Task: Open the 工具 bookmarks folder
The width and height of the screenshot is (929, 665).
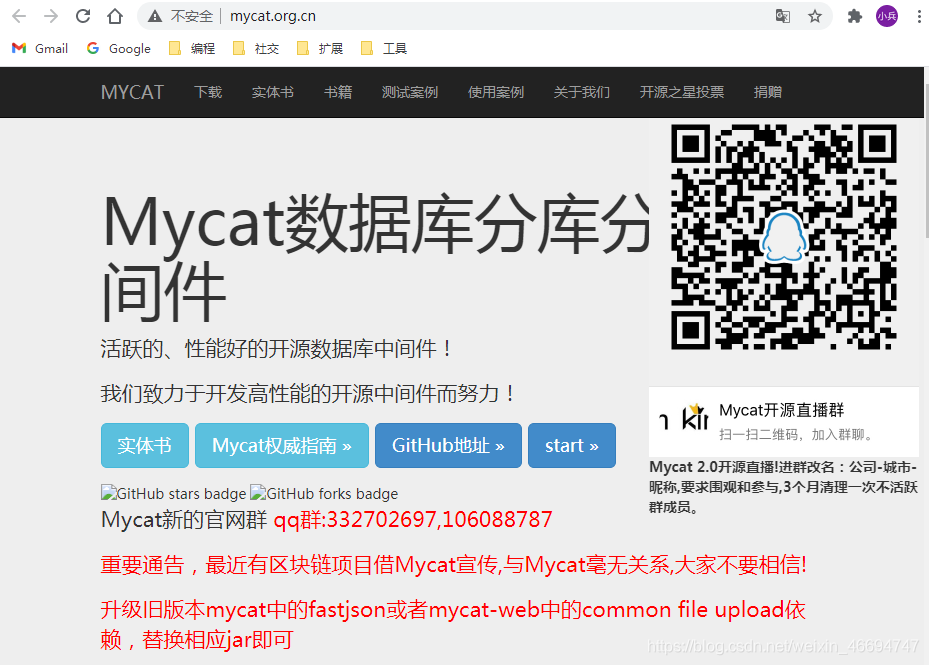Action: click(384, 49)
